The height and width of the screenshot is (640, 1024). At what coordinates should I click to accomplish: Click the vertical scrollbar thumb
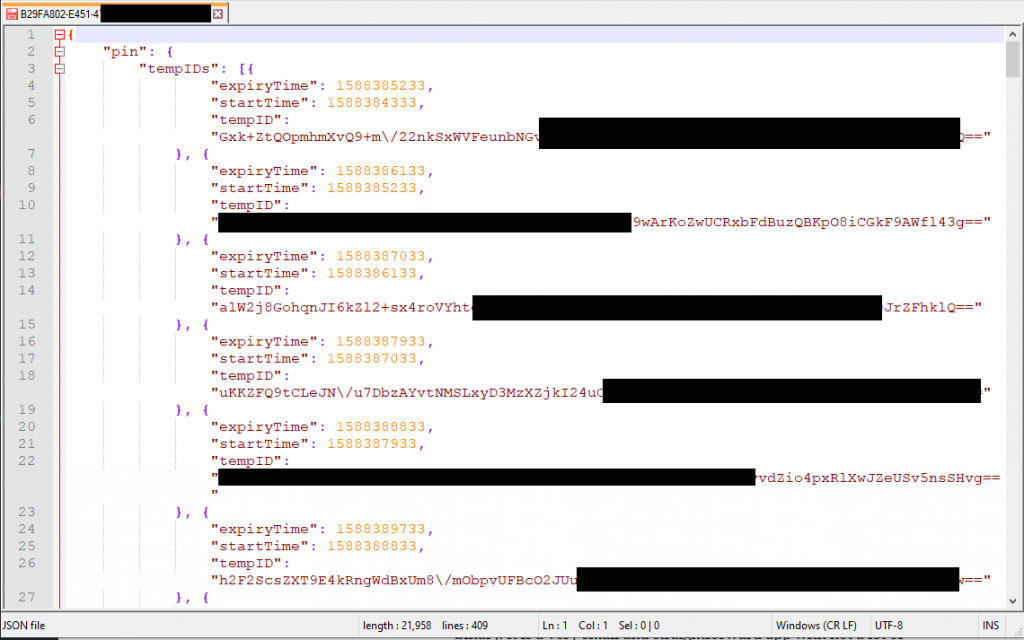1013,60
